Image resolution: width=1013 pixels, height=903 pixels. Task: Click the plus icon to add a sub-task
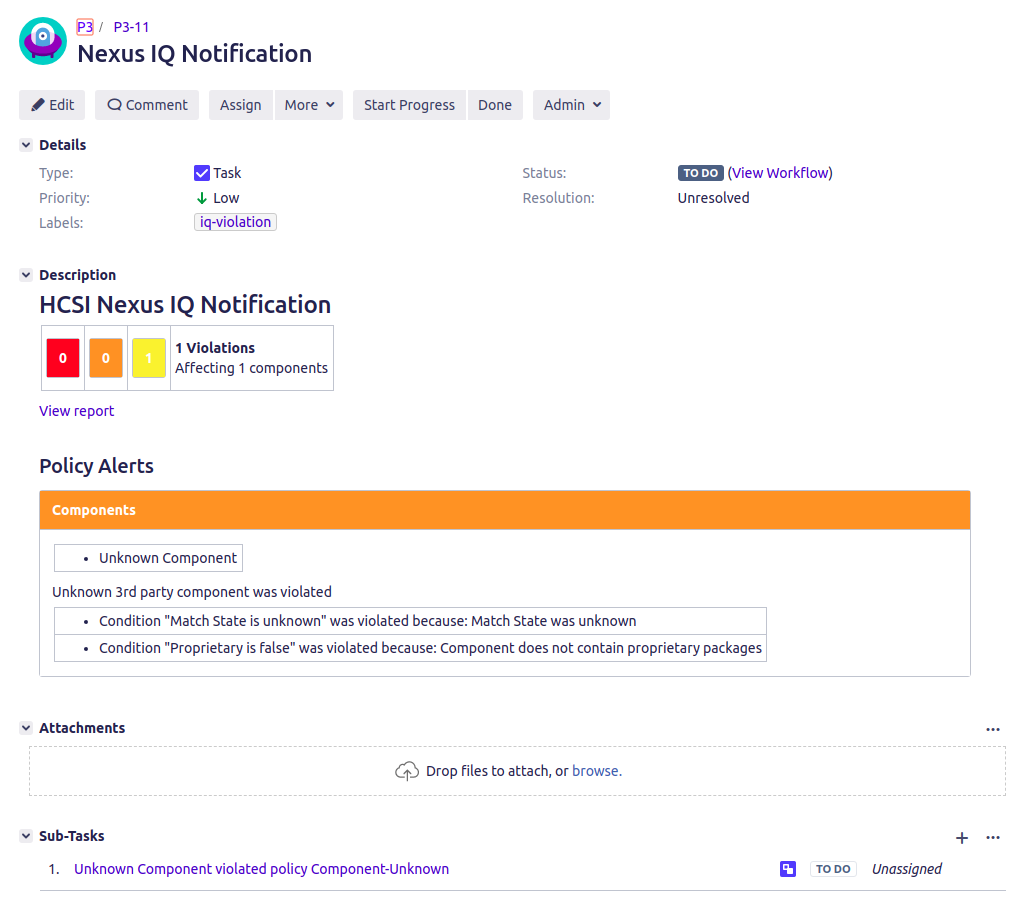(961, 838)
